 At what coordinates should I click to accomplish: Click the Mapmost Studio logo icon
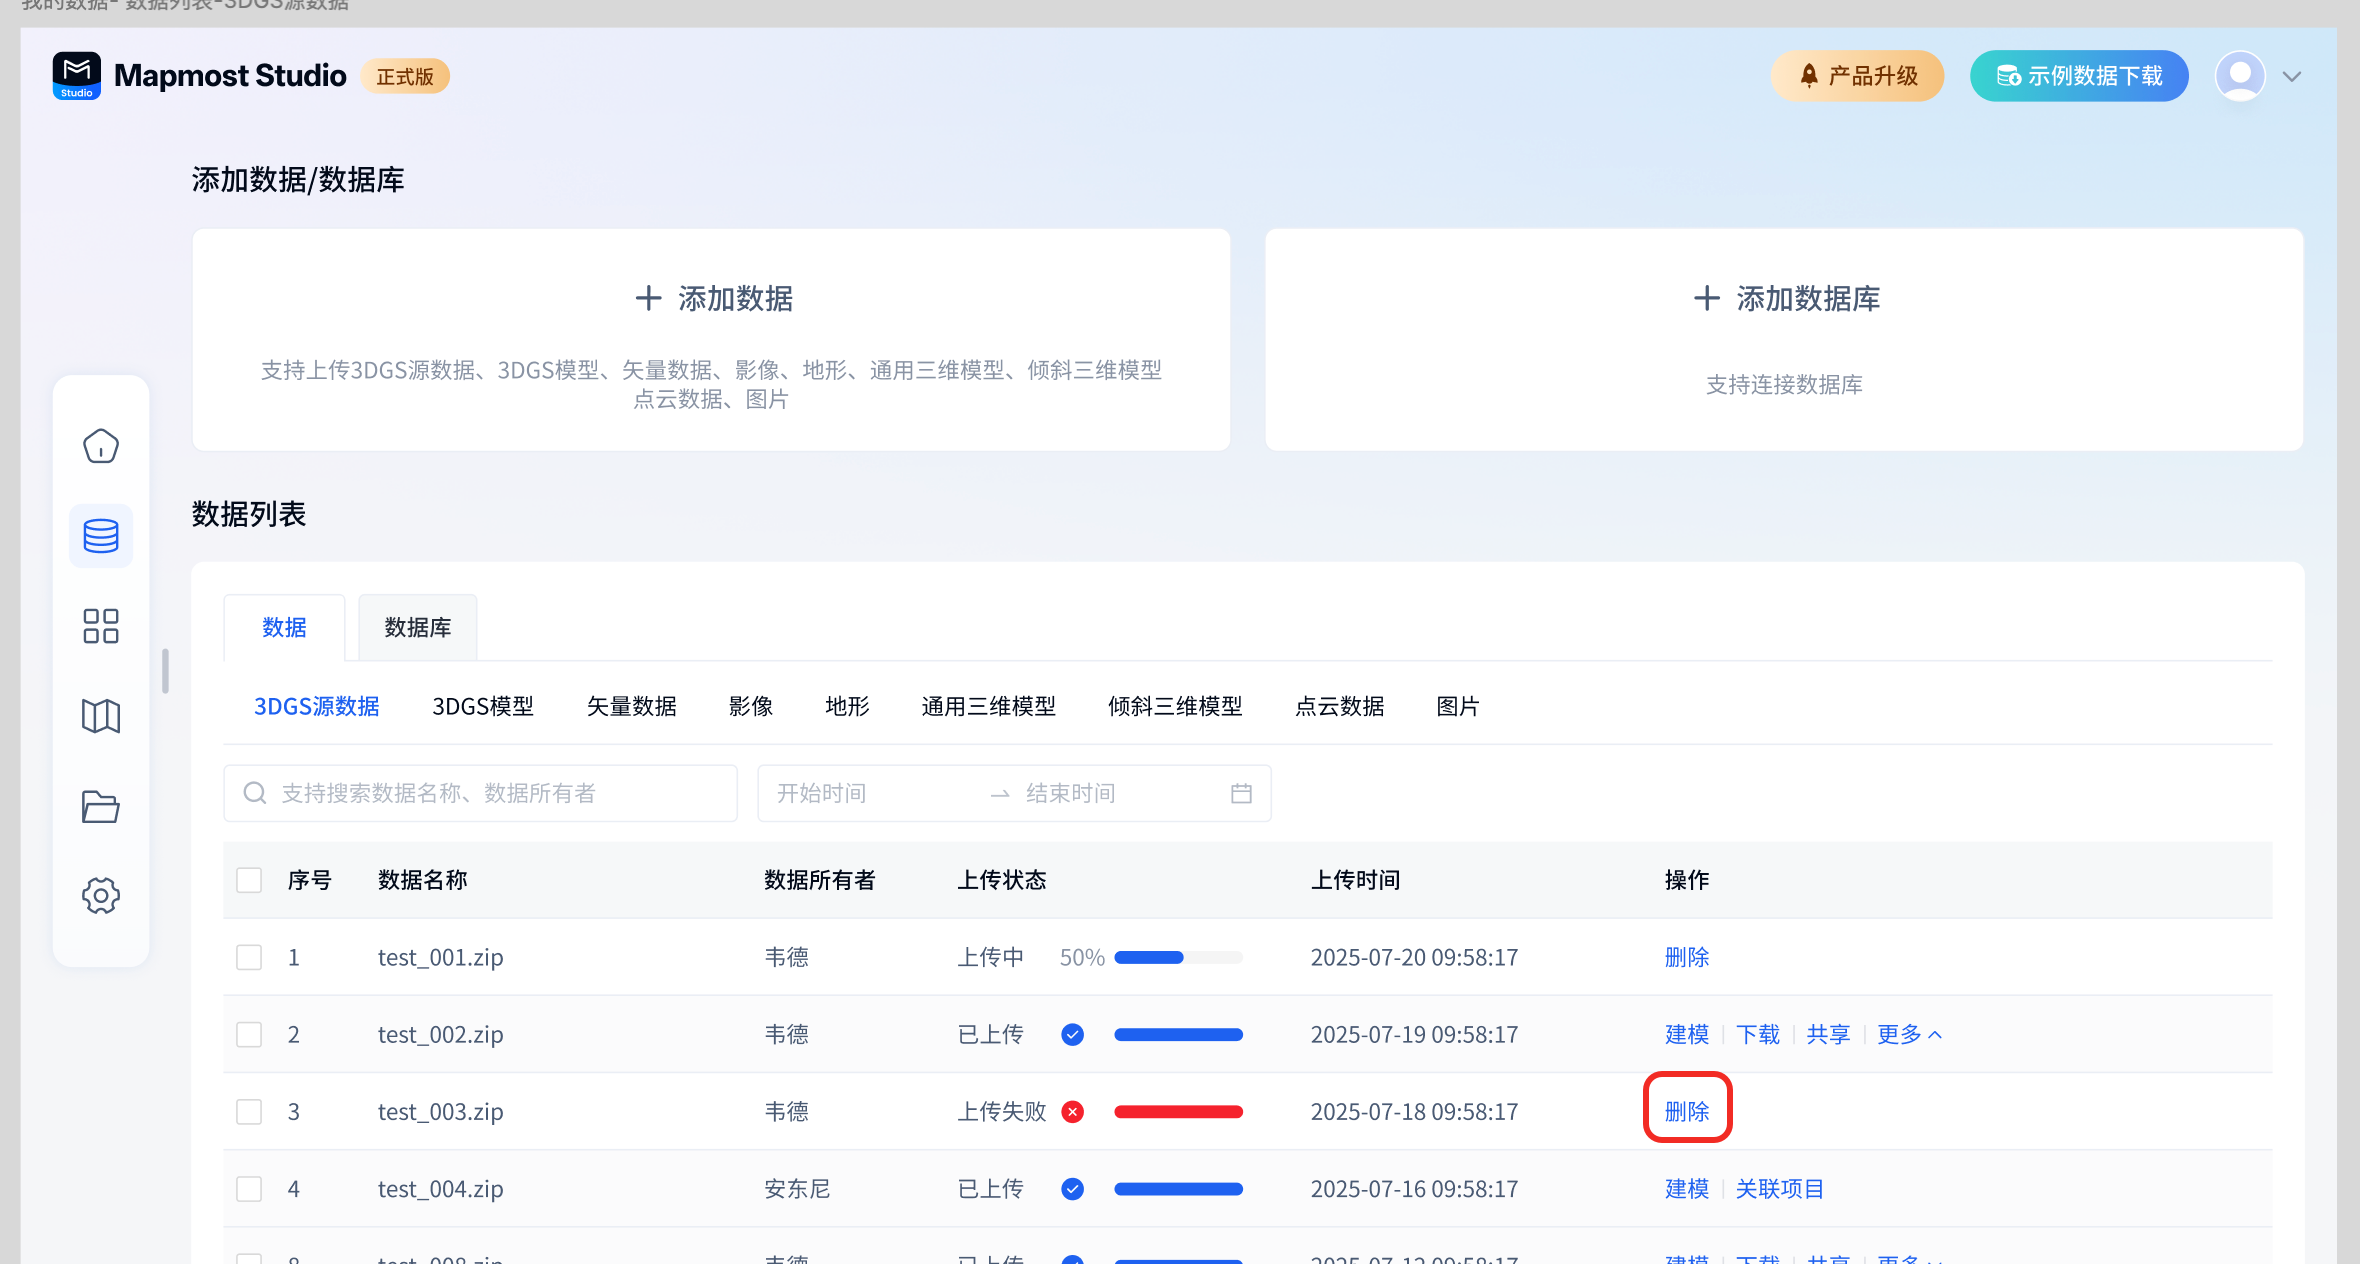pyautogui.click(x=76, y=76)
